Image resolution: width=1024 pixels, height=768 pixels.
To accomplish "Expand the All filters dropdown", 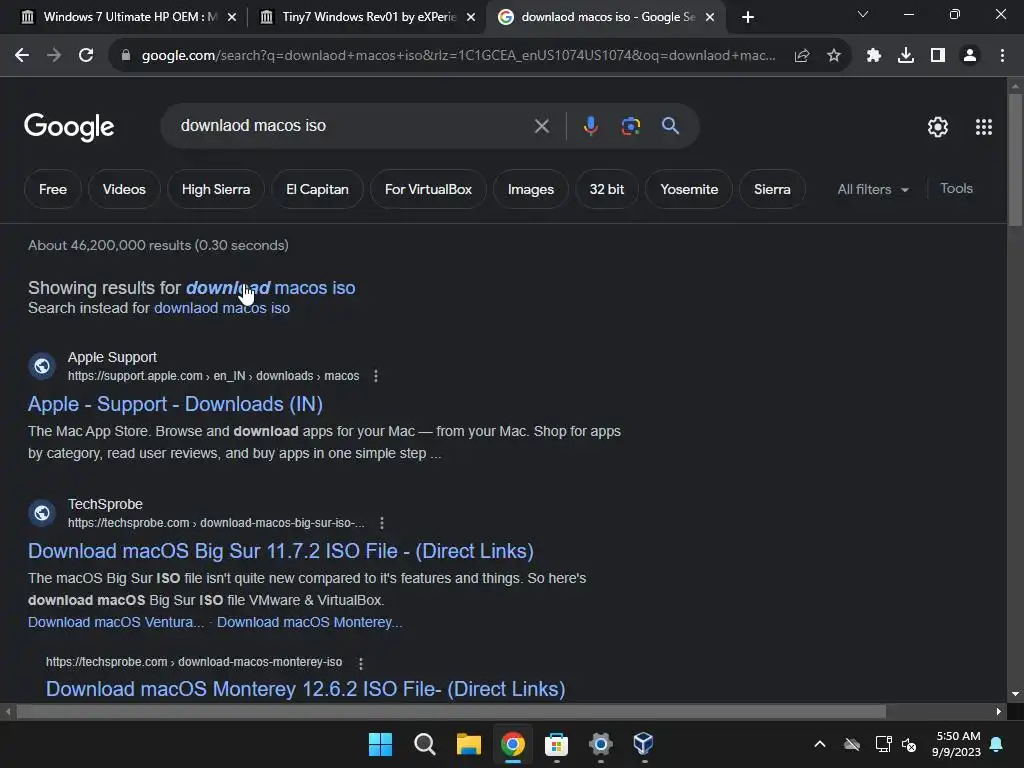I will (873, 189).
